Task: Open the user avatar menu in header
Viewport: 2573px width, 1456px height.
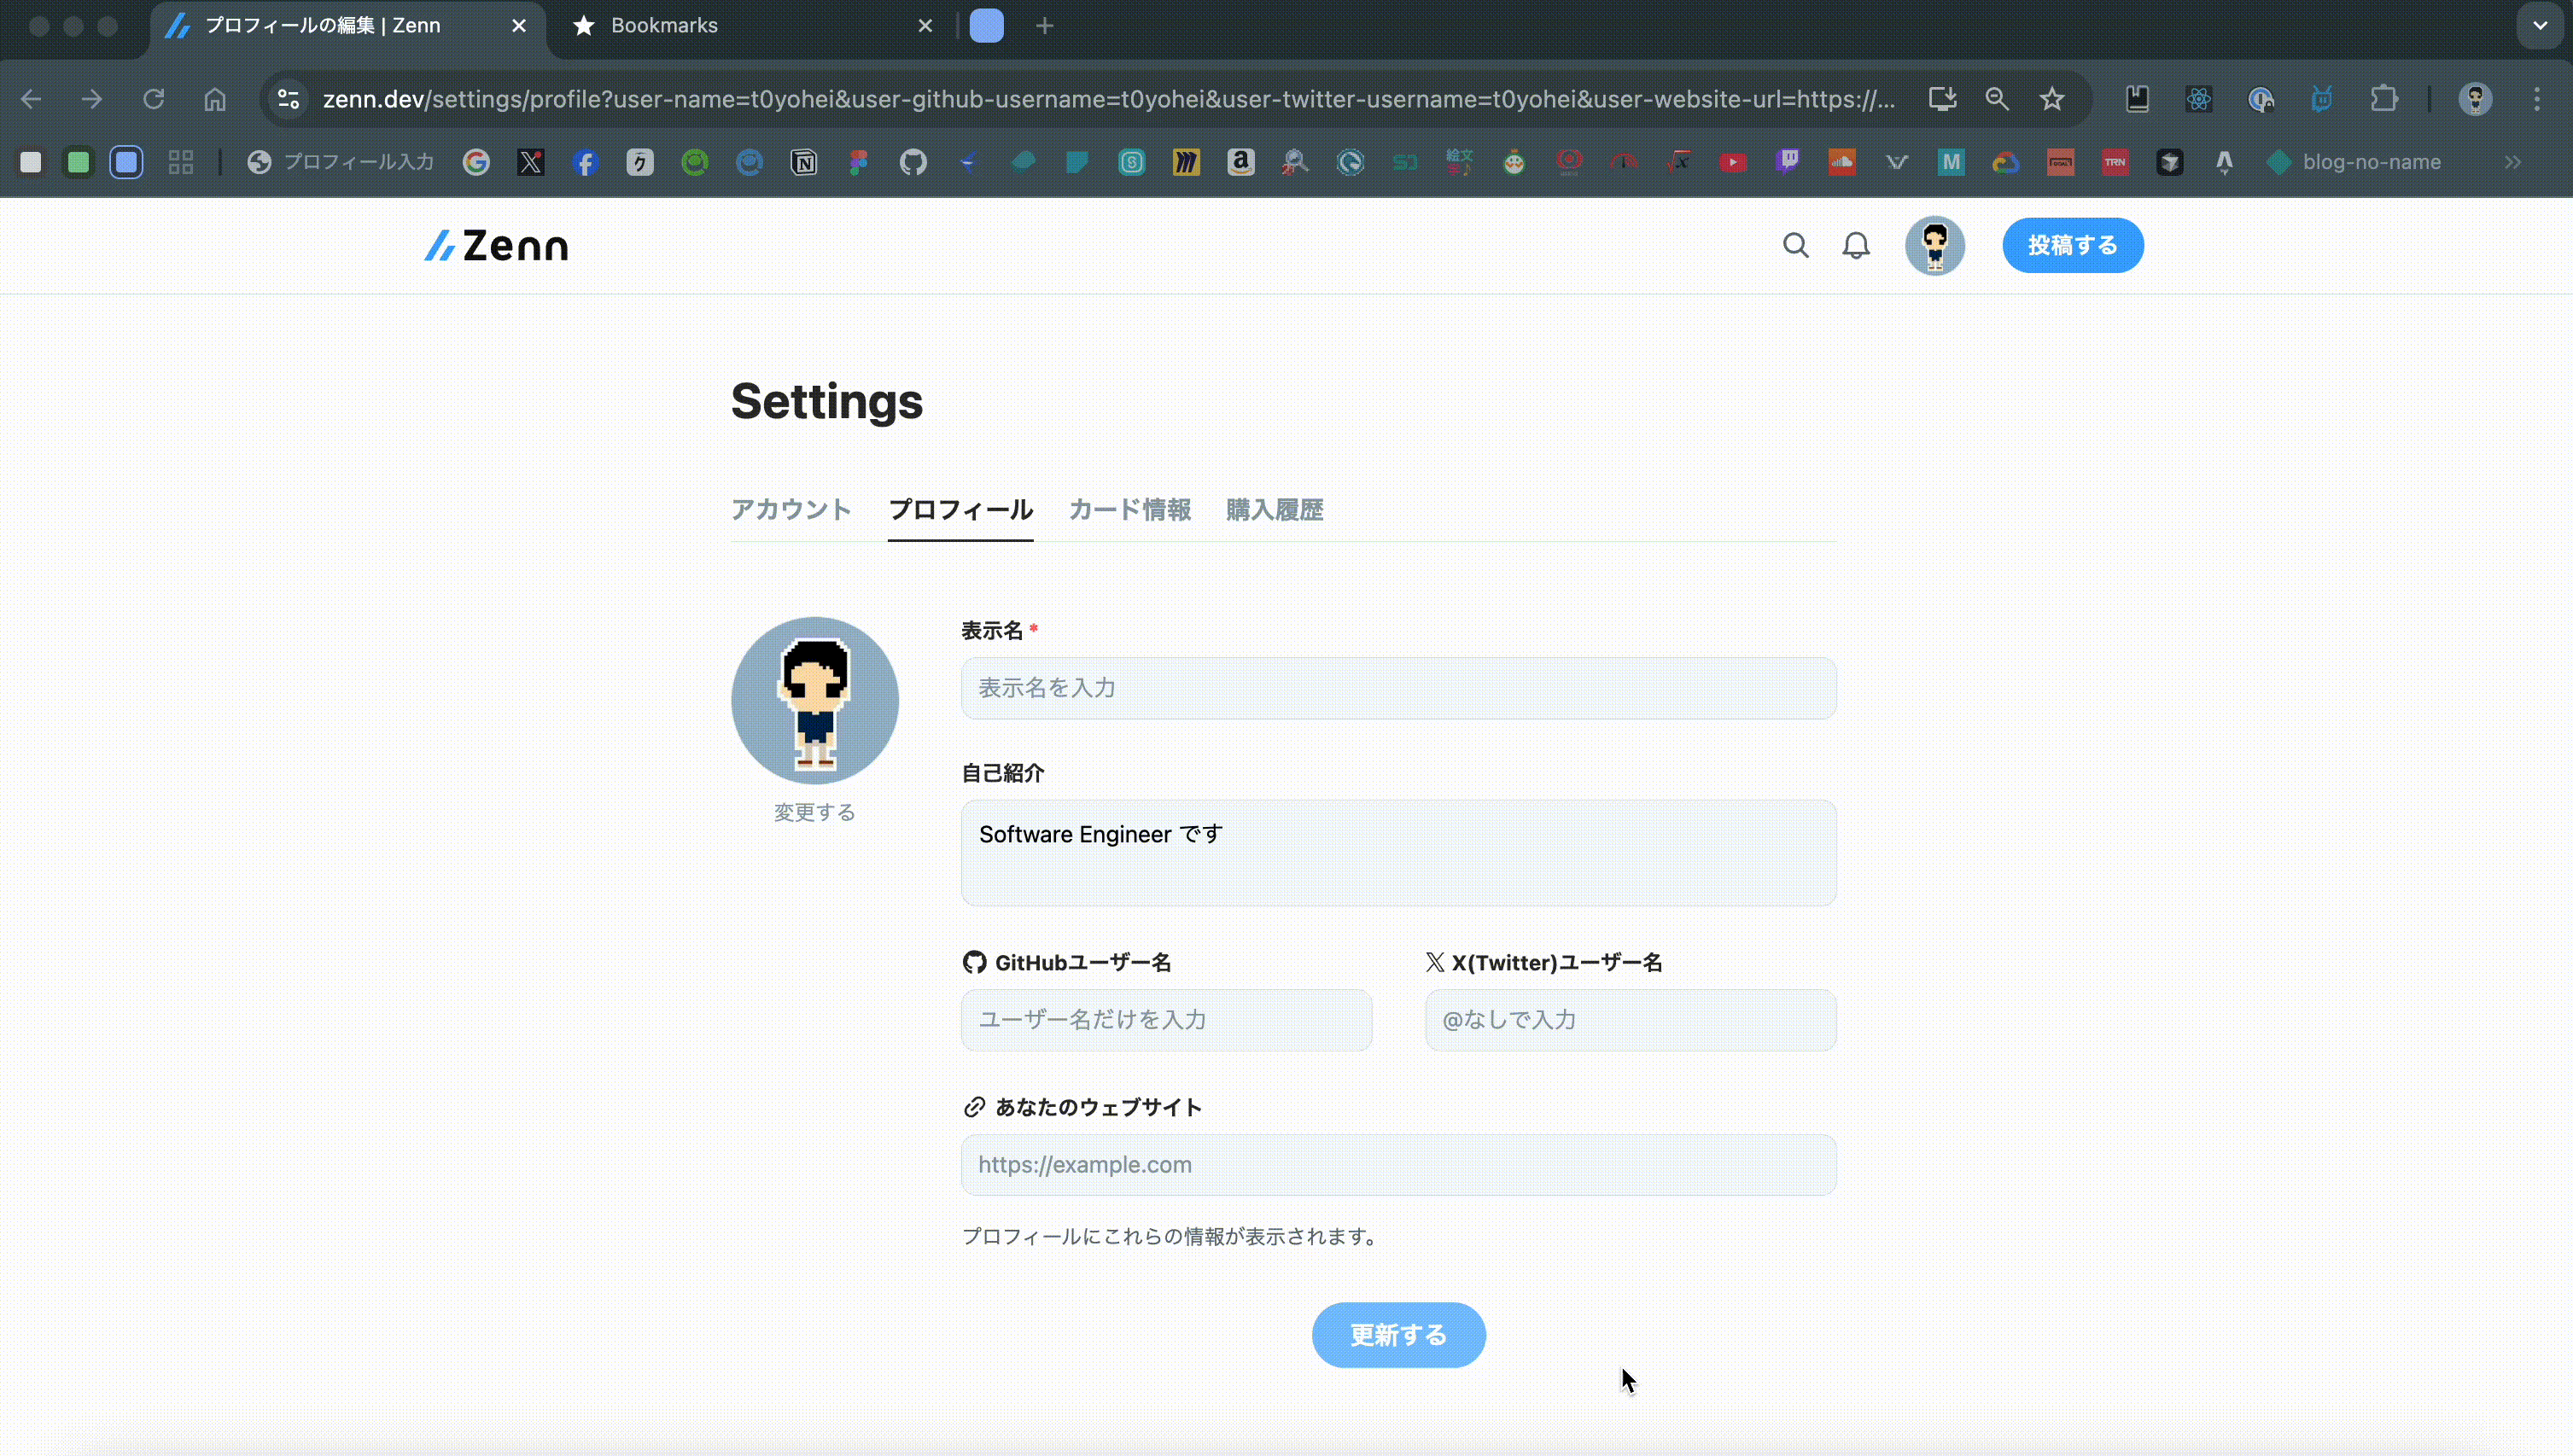Action: coord(1934,245)
